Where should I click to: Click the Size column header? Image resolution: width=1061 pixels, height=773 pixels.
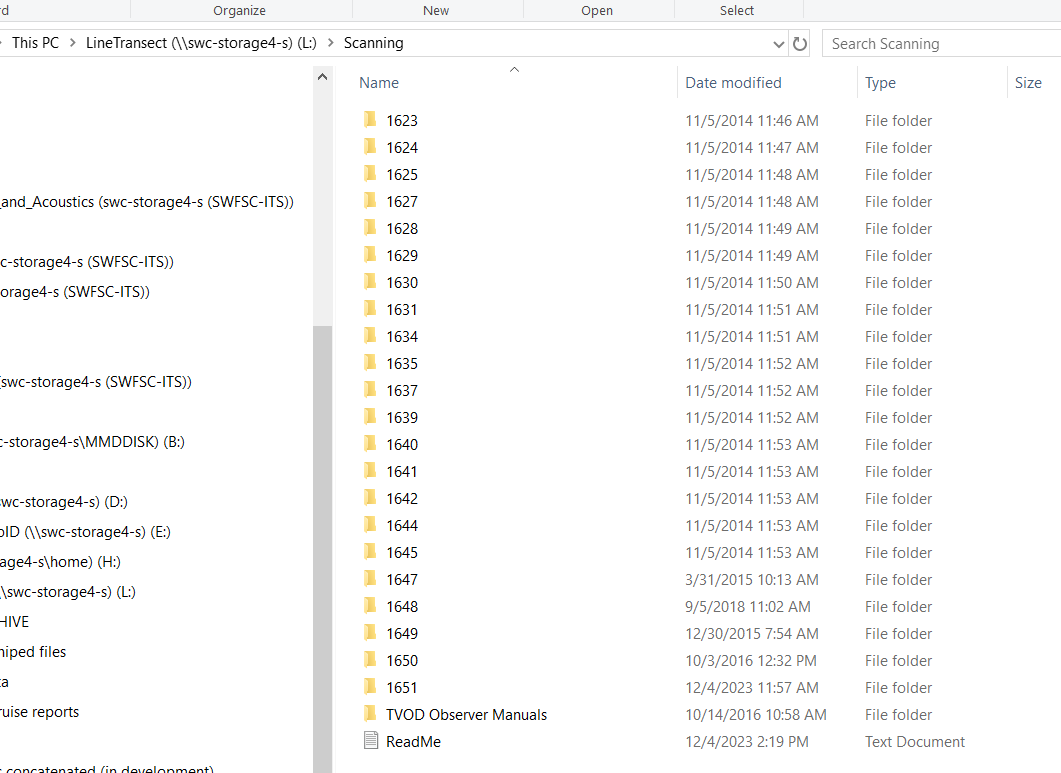click(x=1028, y=83)
